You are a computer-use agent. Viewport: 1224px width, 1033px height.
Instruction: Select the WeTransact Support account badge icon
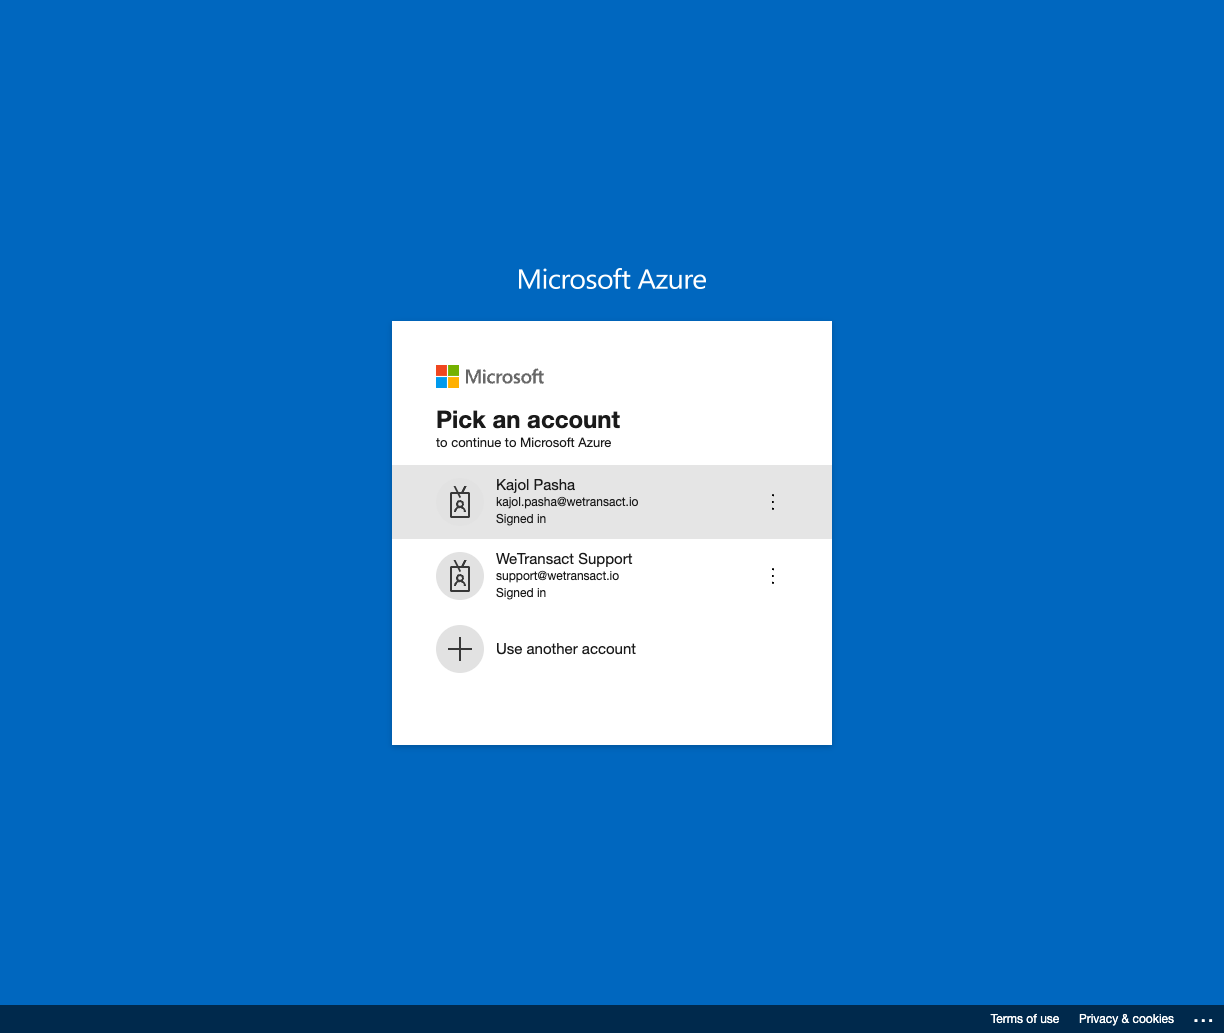point(460,576)
